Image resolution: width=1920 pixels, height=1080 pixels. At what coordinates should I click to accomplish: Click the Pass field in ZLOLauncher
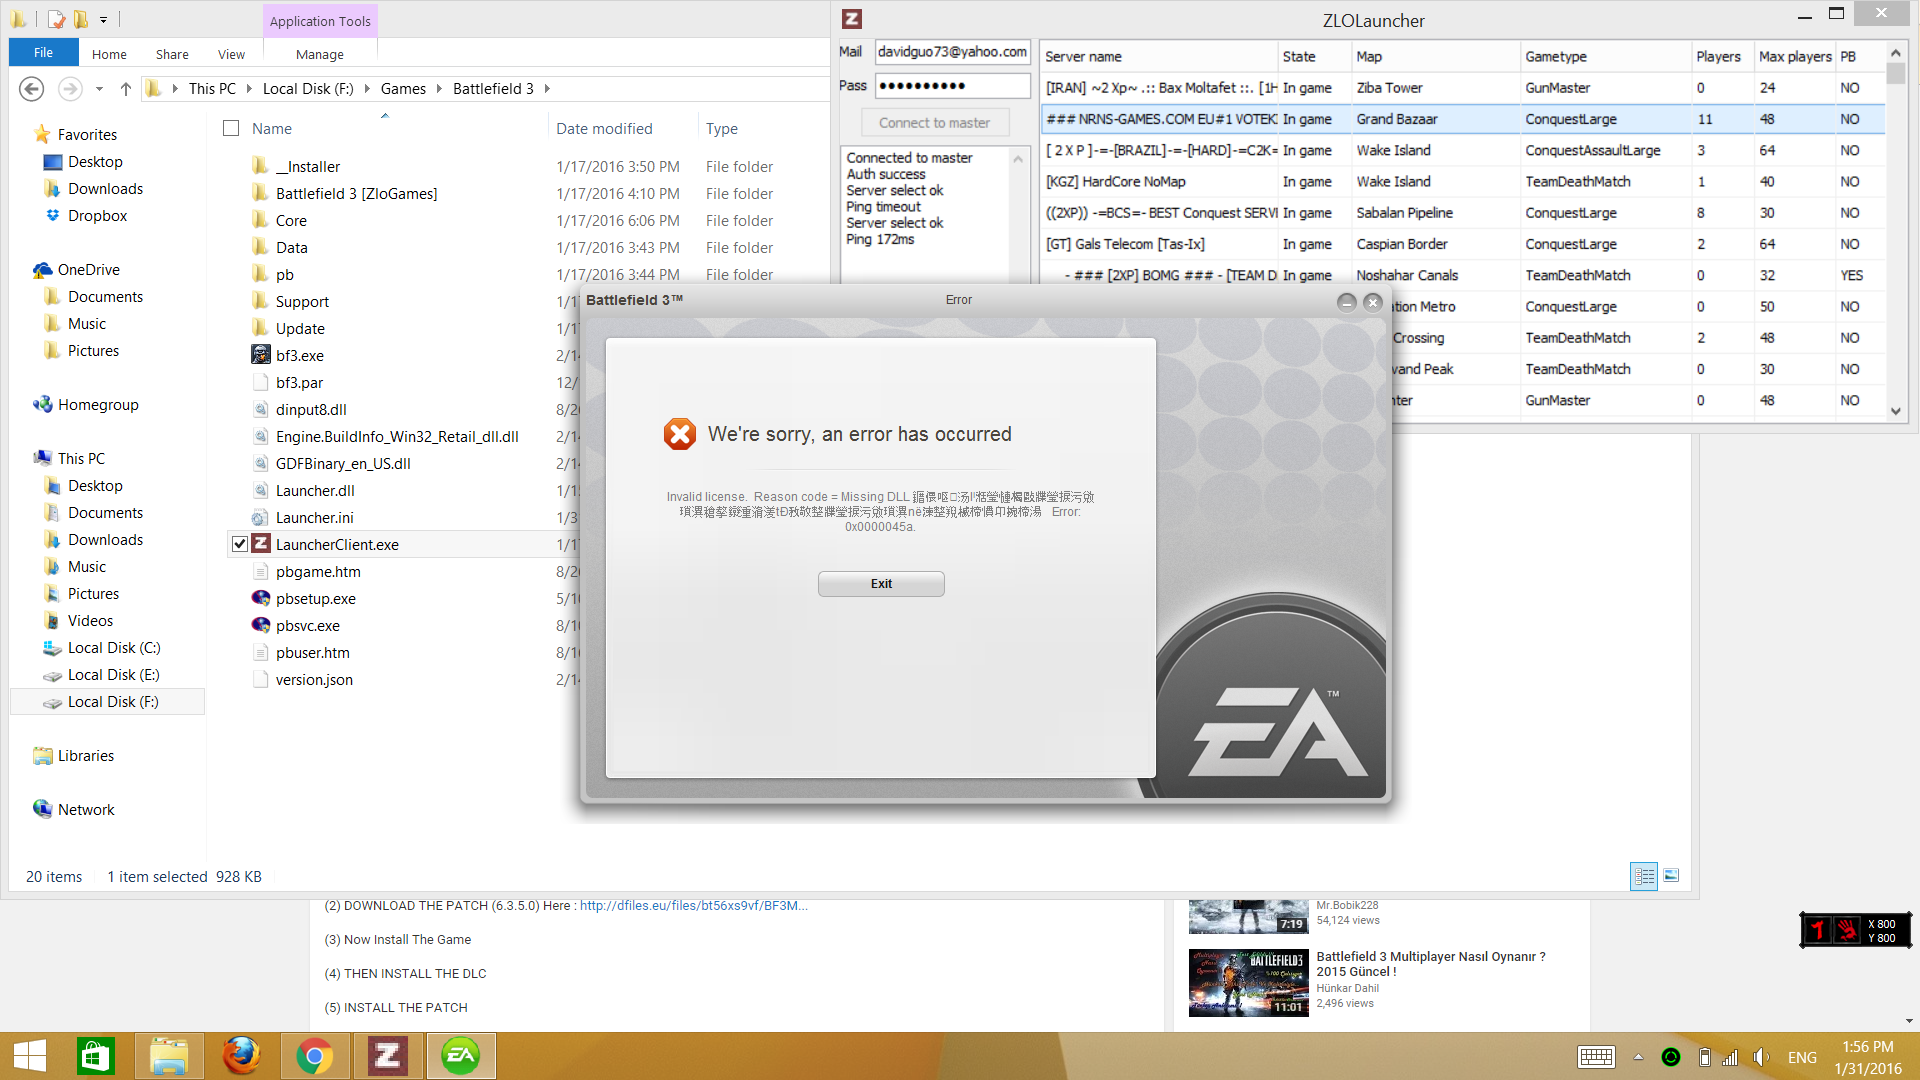[x=953, y=86]
